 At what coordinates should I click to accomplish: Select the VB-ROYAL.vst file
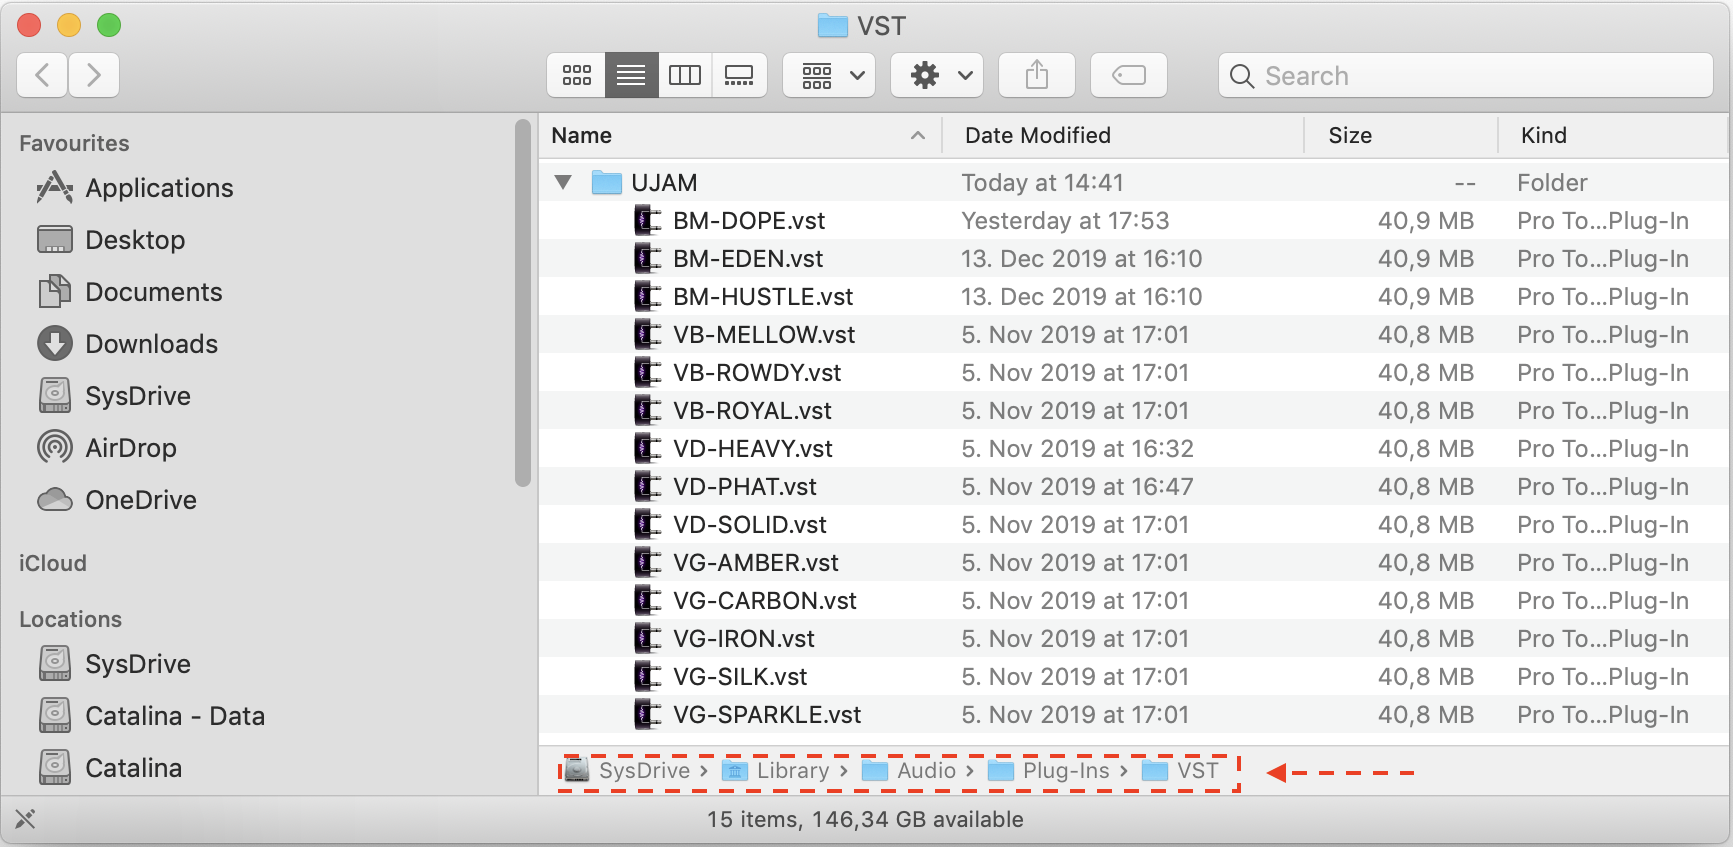pyautogui.click(x=1133, y=410)
